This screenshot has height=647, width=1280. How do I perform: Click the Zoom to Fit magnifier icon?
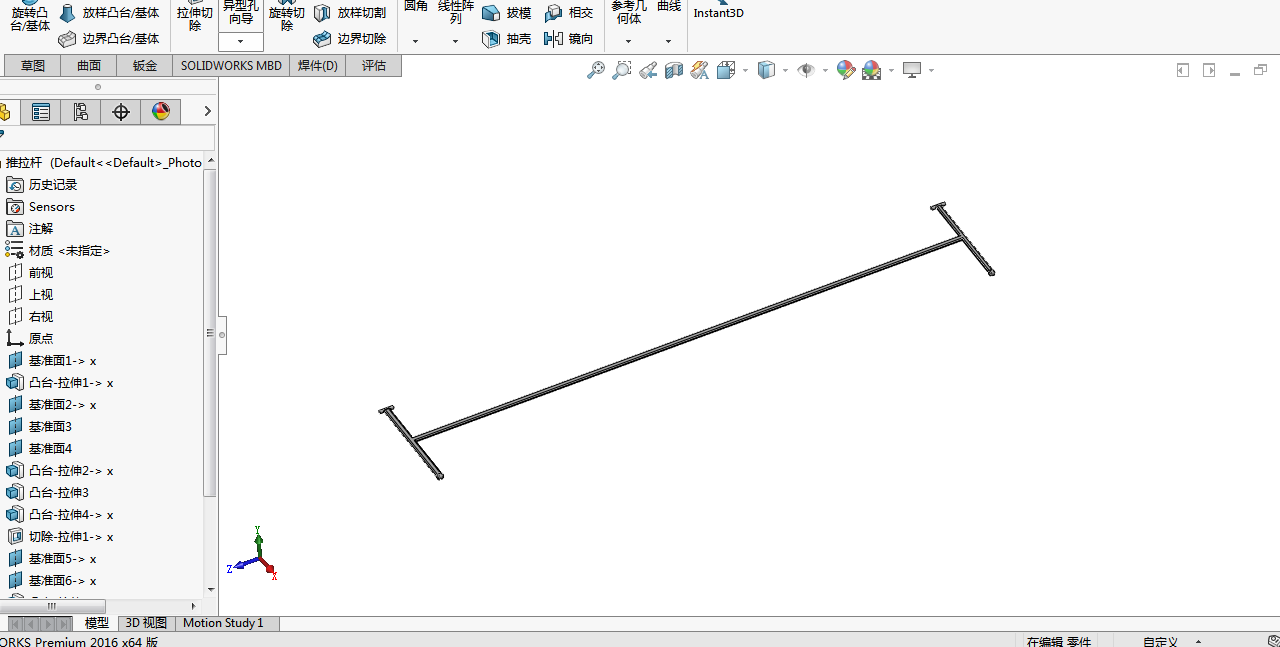pyautogui.click(x=596, y=70)
